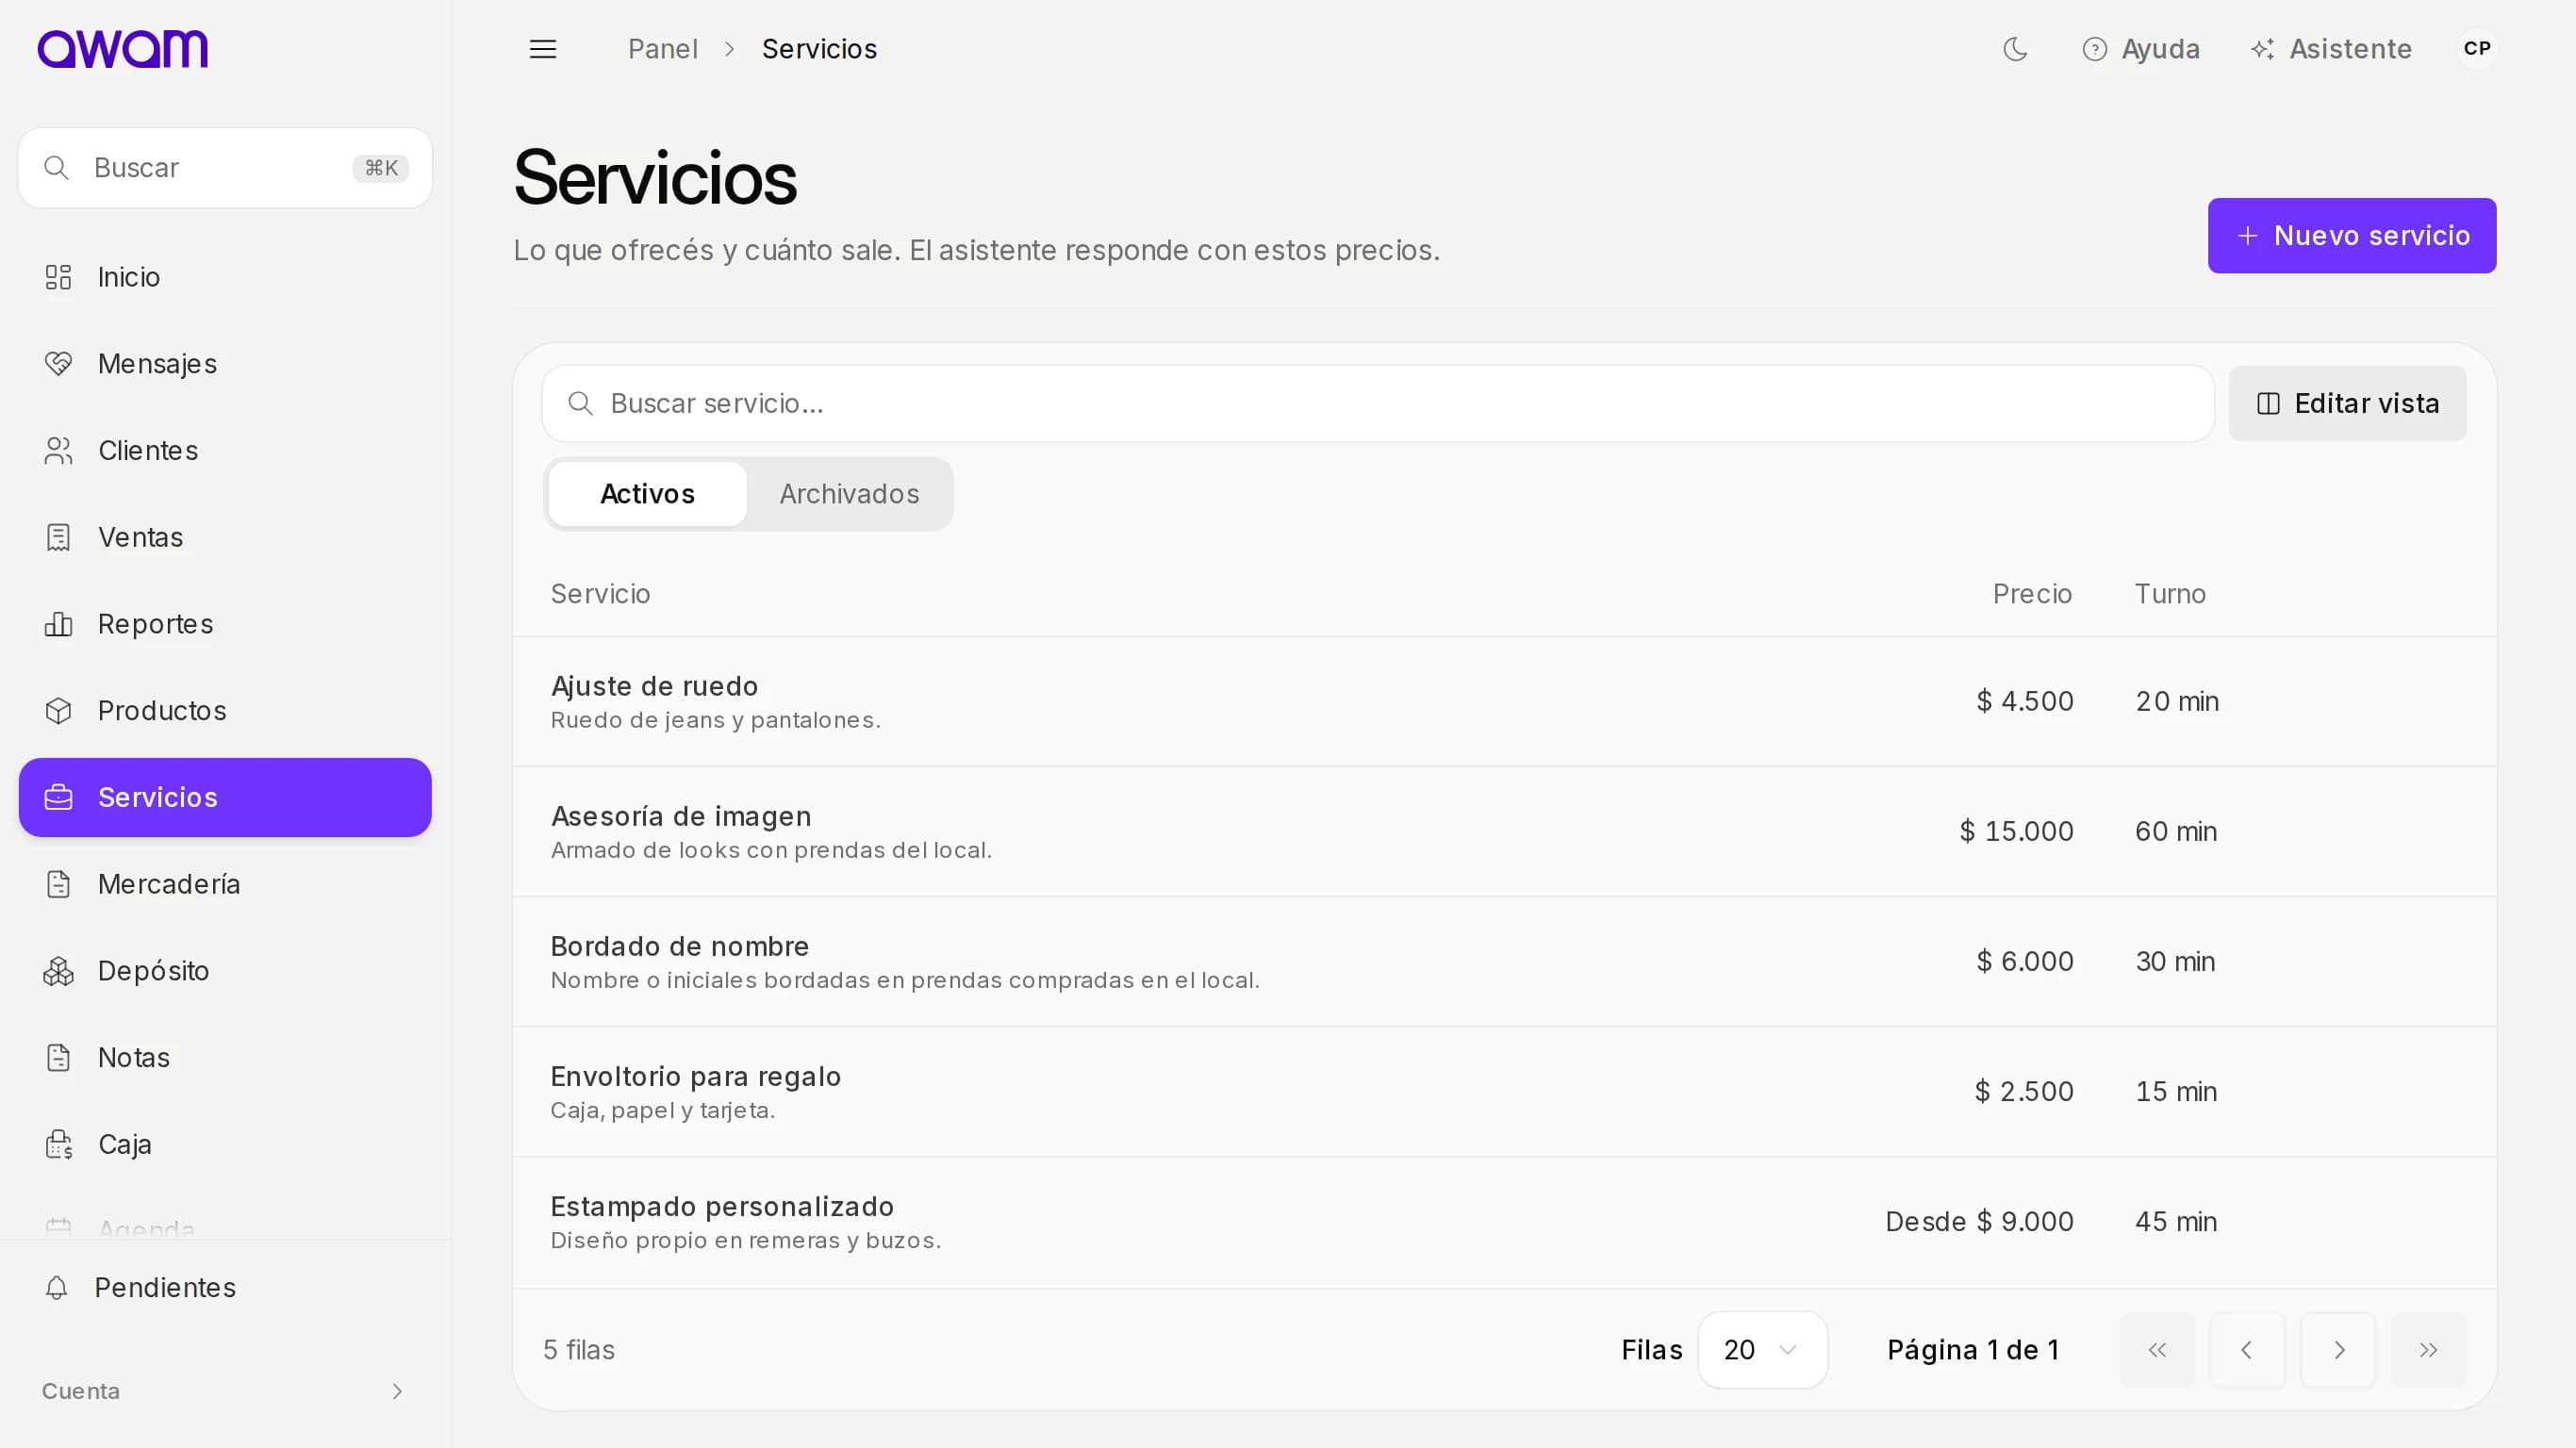Click the Turno column header
Screen dimensions: 2576x1448
pos(2170,594)
